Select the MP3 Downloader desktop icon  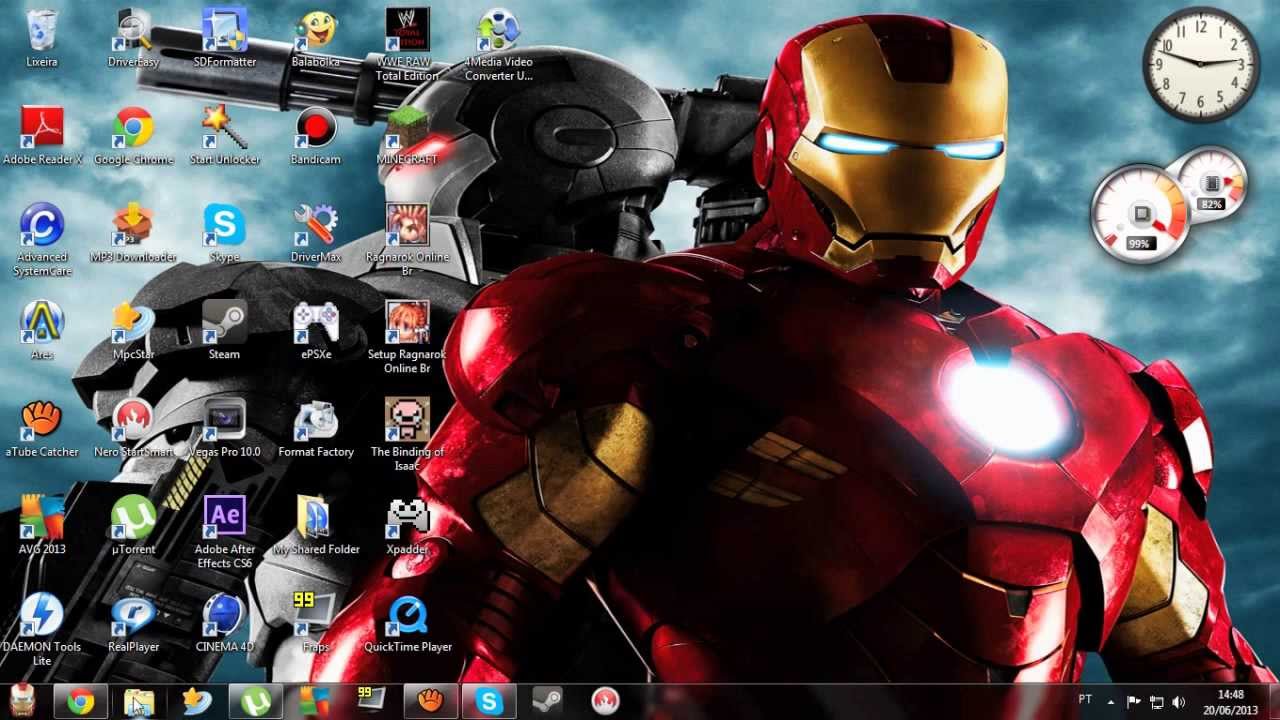point(133,234)
